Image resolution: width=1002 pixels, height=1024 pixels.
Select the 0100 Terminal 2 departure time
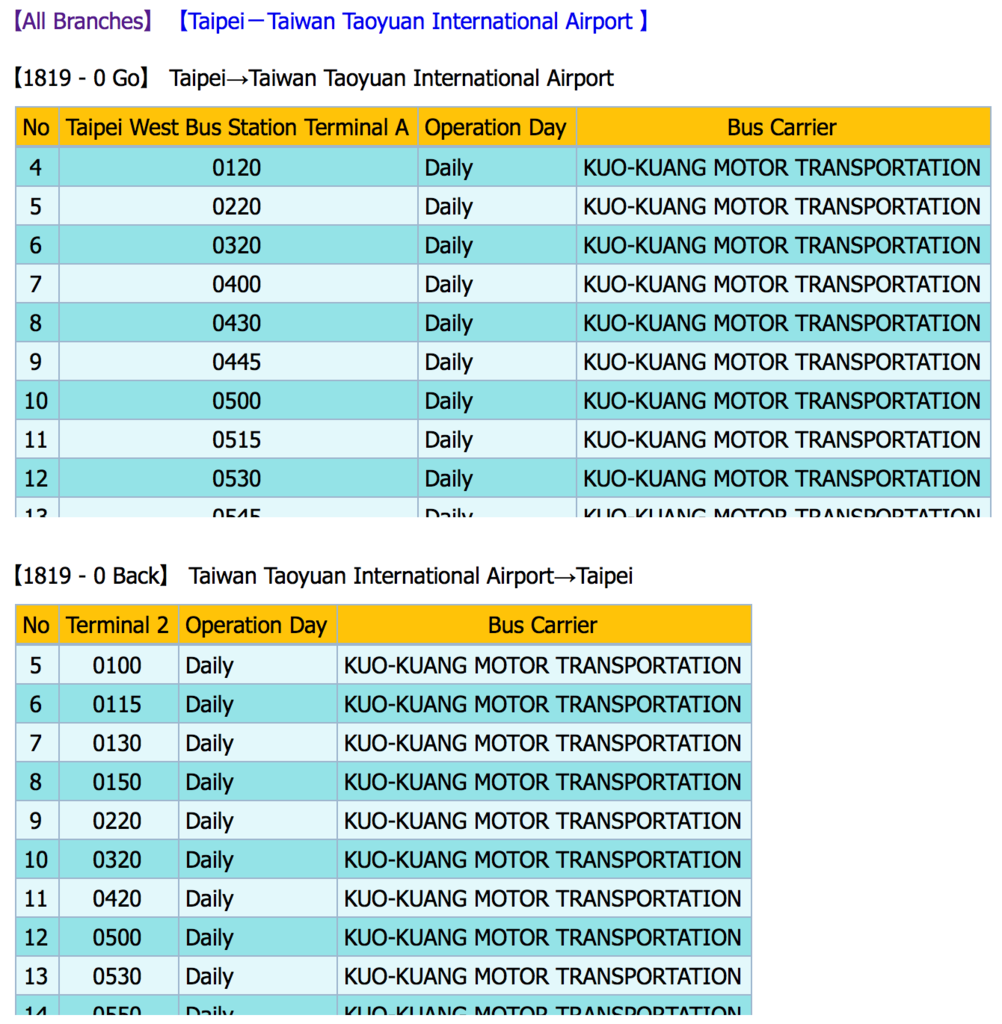click(117, 665)
